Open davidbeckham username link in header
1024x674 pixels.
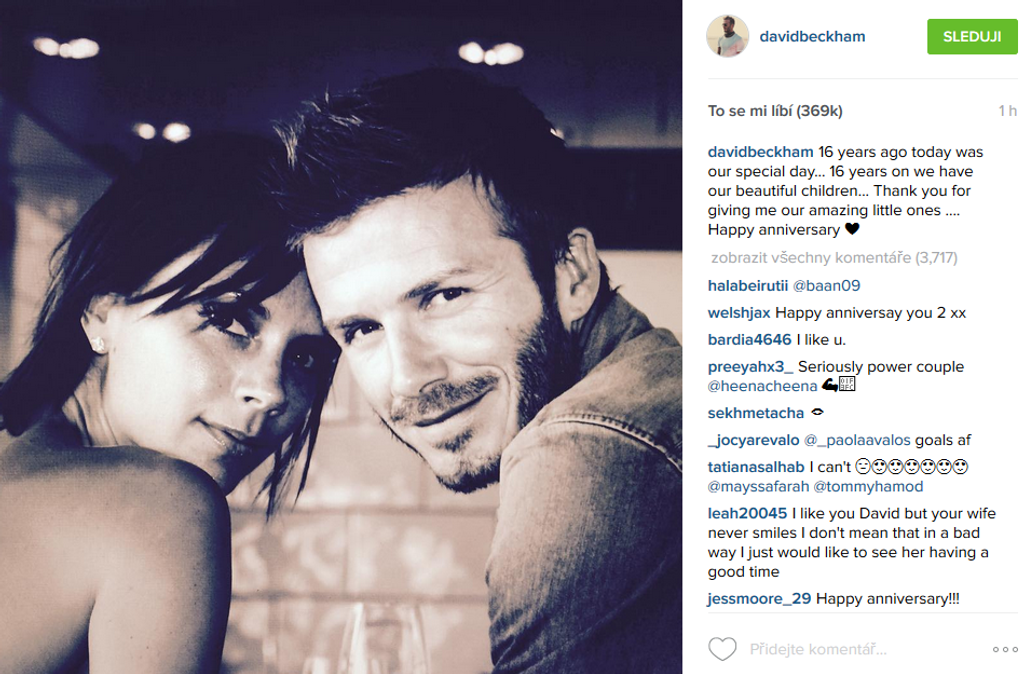click(812, 37)
